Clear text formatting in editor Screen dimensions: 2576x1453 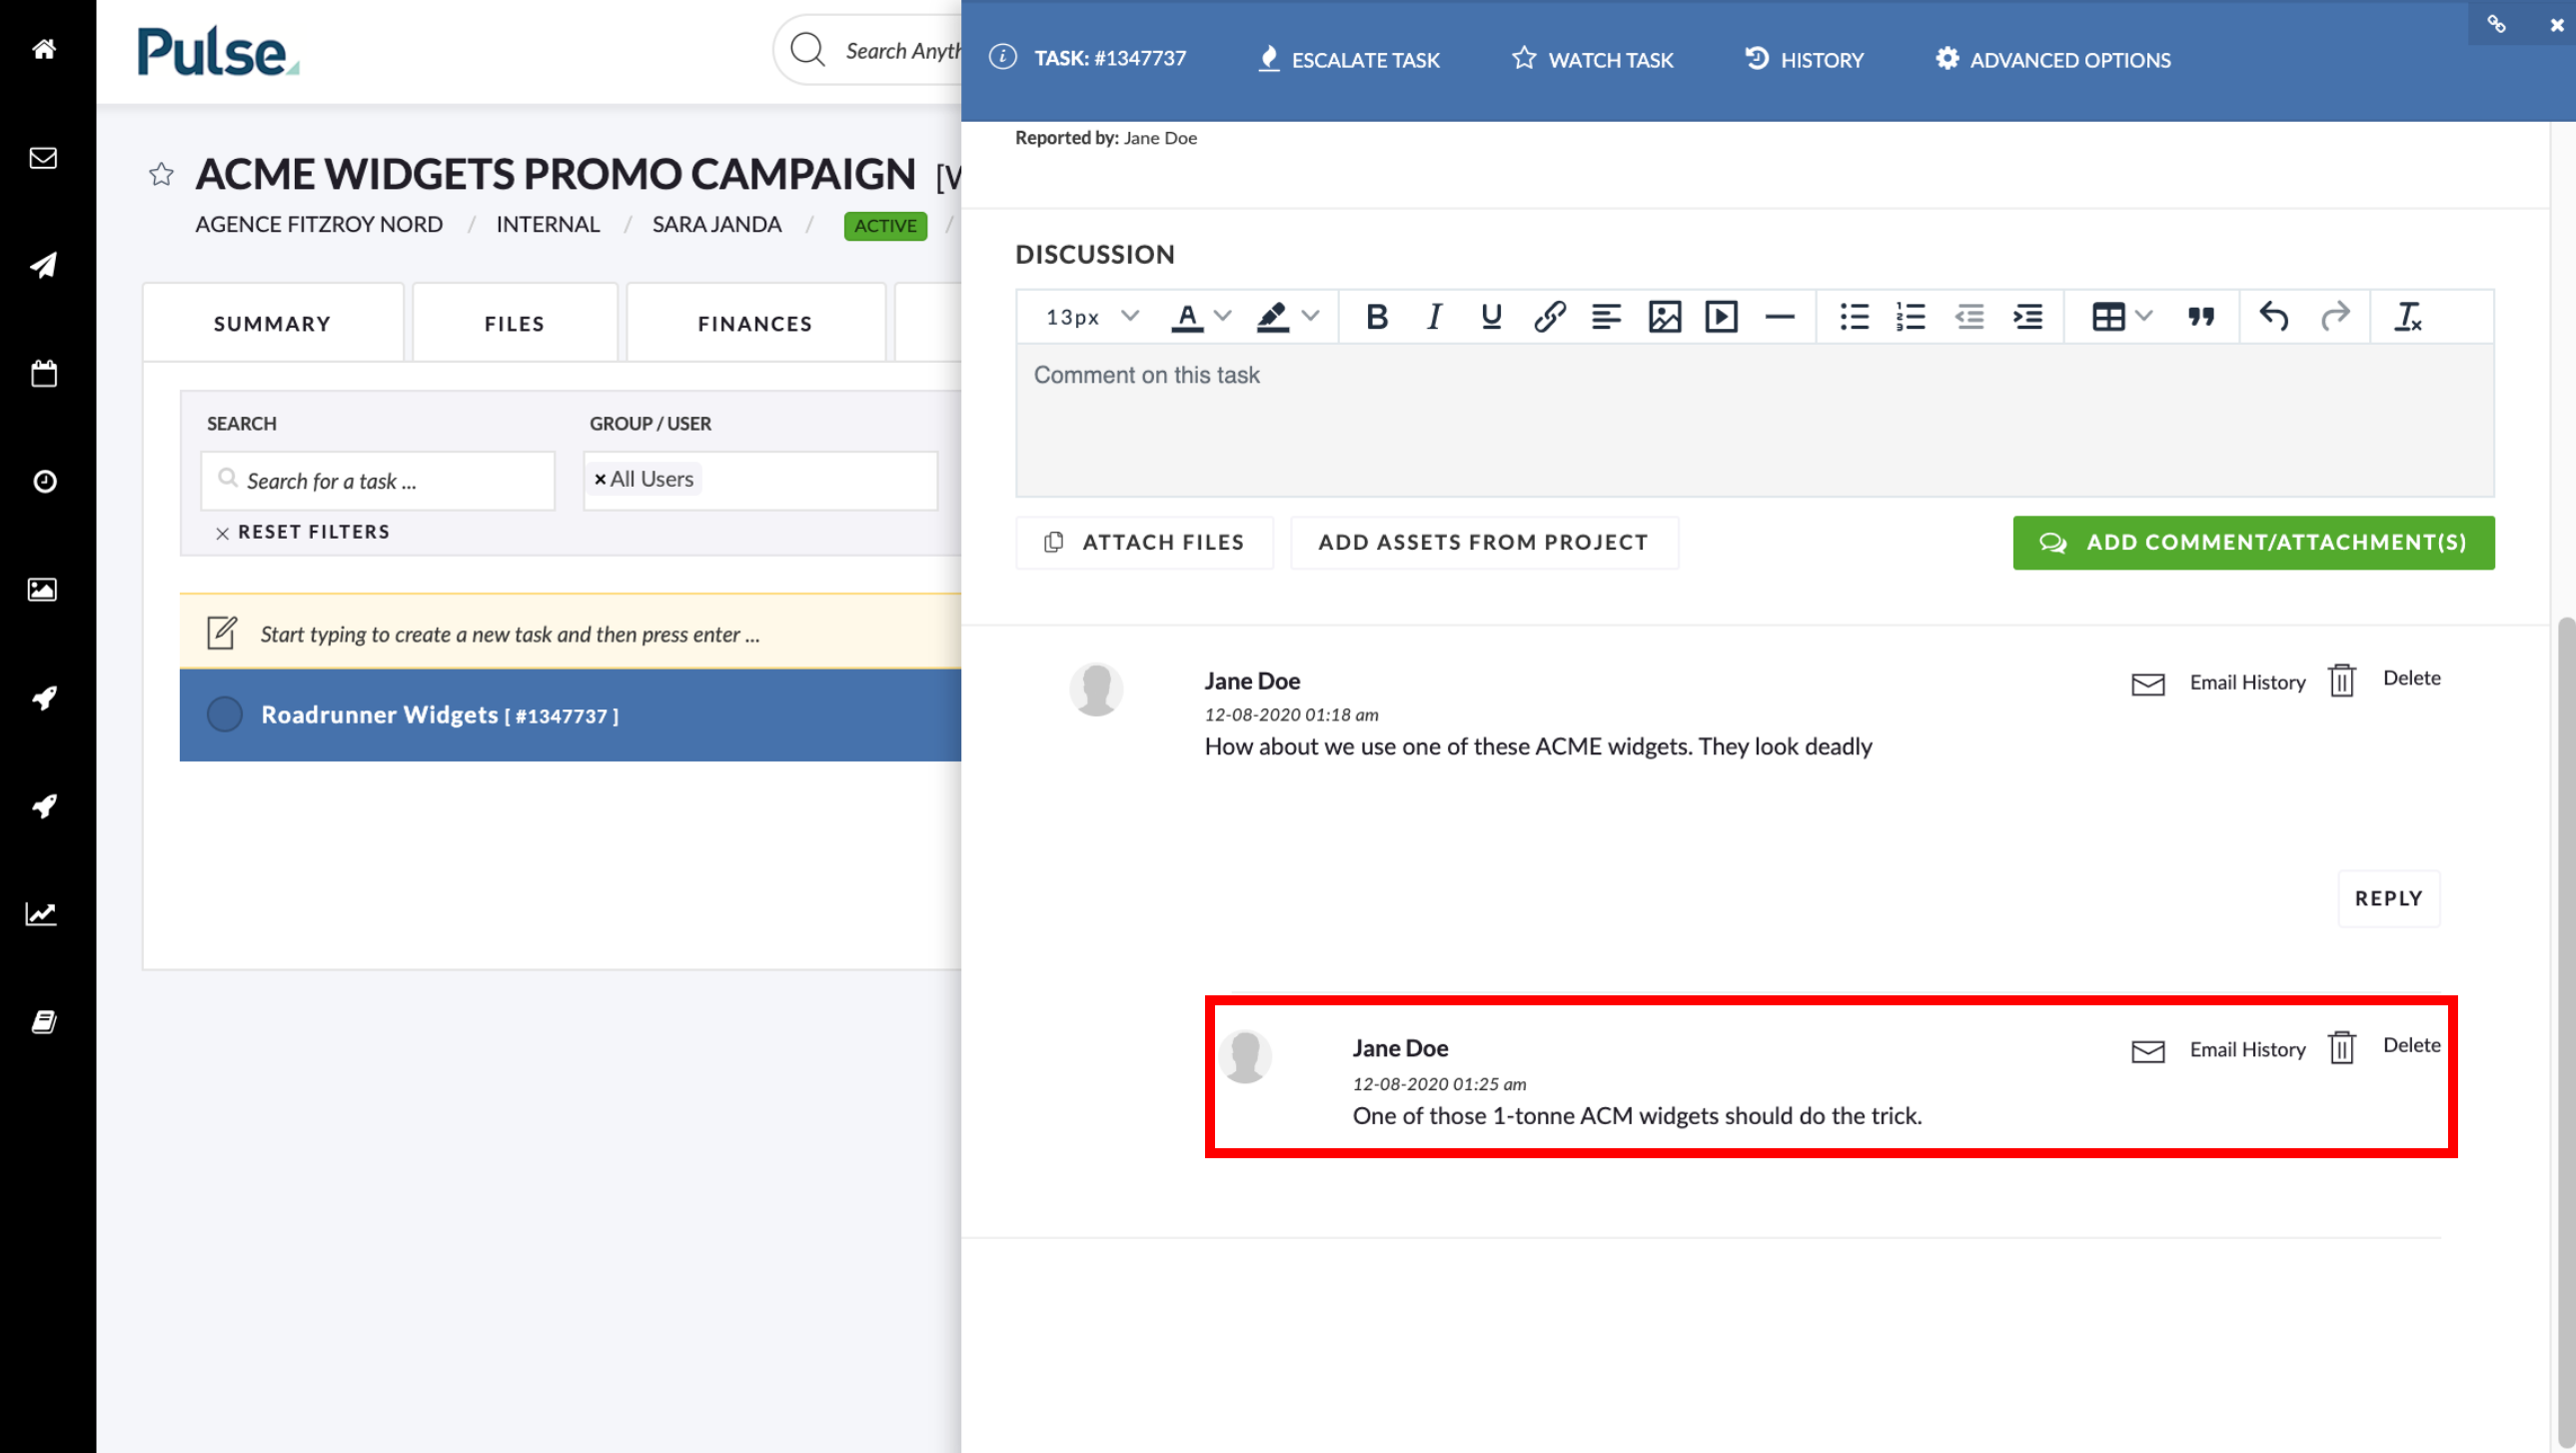[2408, 317]
